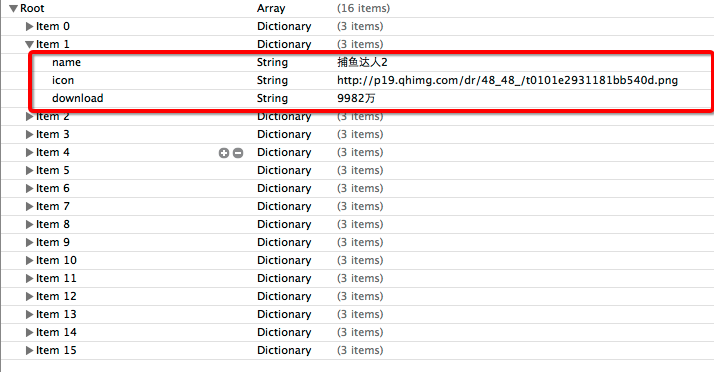Remove Item 4 with the minus icon
The image size is (714, 372).
tap(238, 153)
